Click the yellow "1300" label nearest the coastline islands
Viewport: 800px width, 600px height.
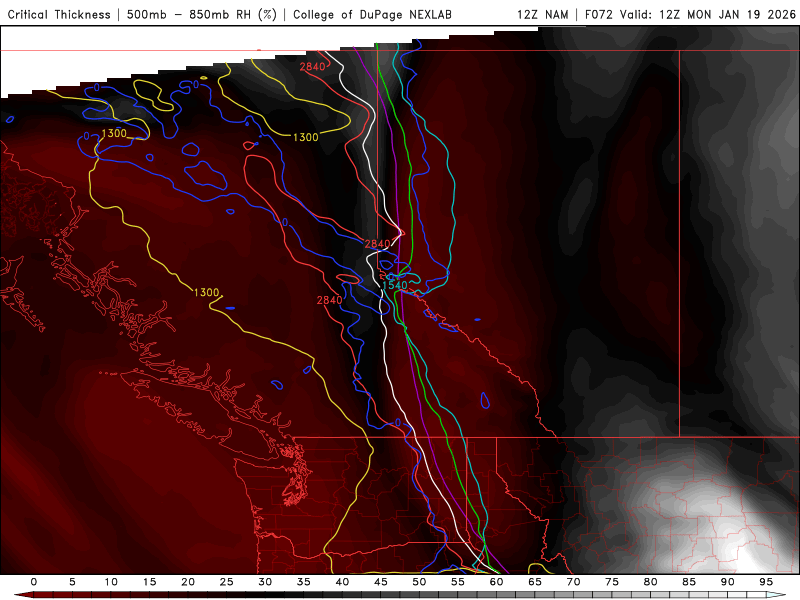[x=207, y=292]
